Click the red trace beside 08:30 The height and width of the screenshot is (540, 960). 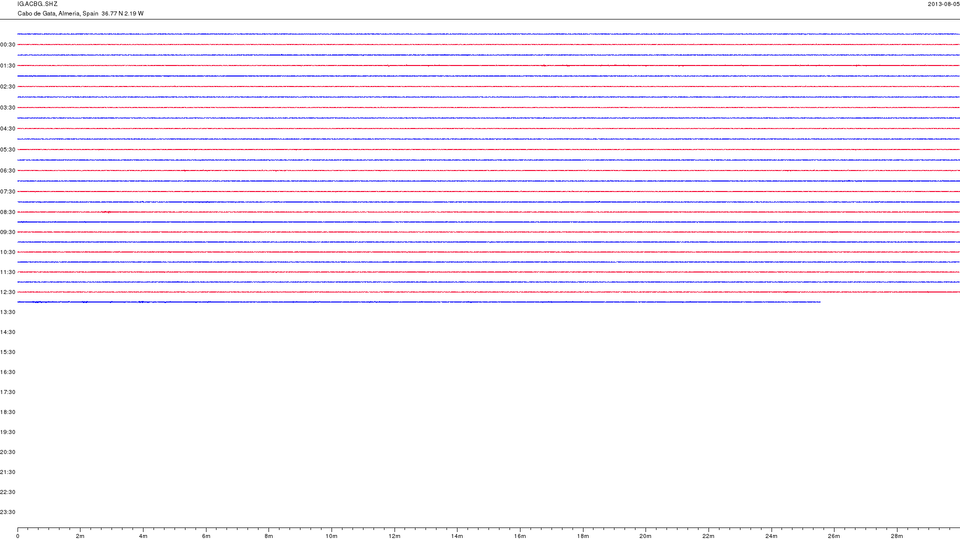point(489,212)
